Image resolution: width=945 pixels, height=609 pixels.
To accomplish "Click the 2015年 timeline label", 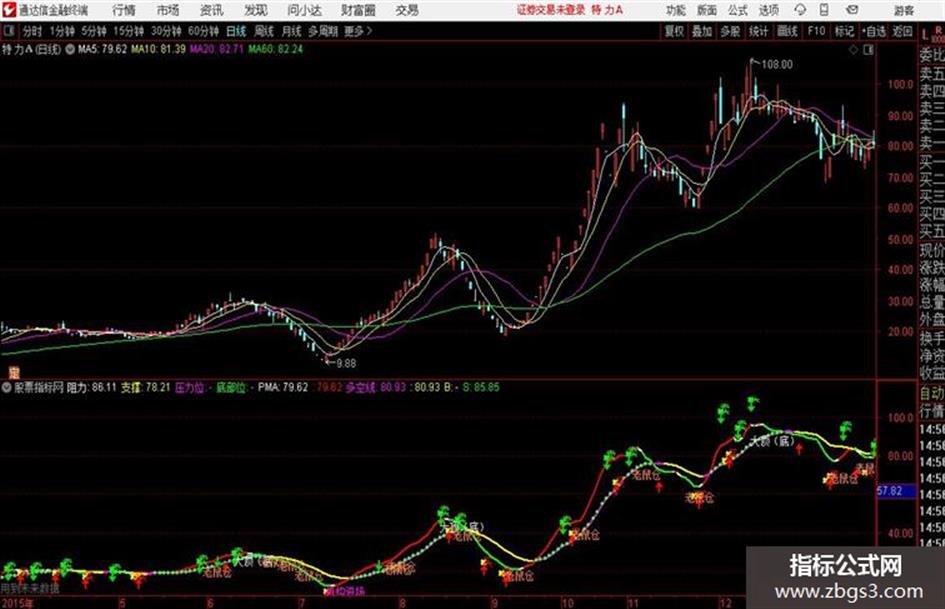I will click(18, 604).
